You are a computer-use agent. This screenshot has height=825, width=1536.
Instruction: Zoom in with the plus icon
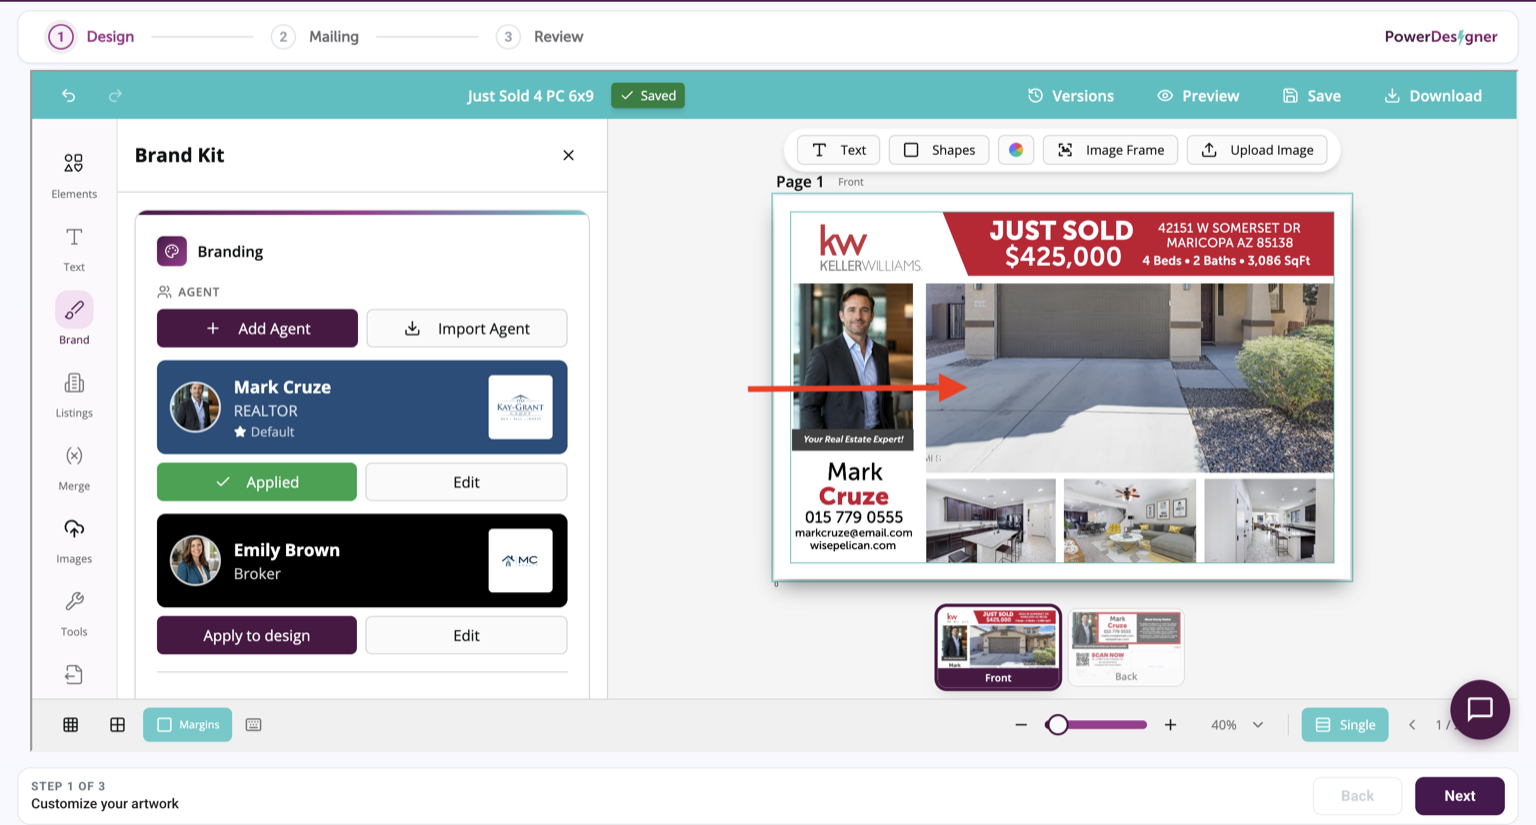point(1170,725)
